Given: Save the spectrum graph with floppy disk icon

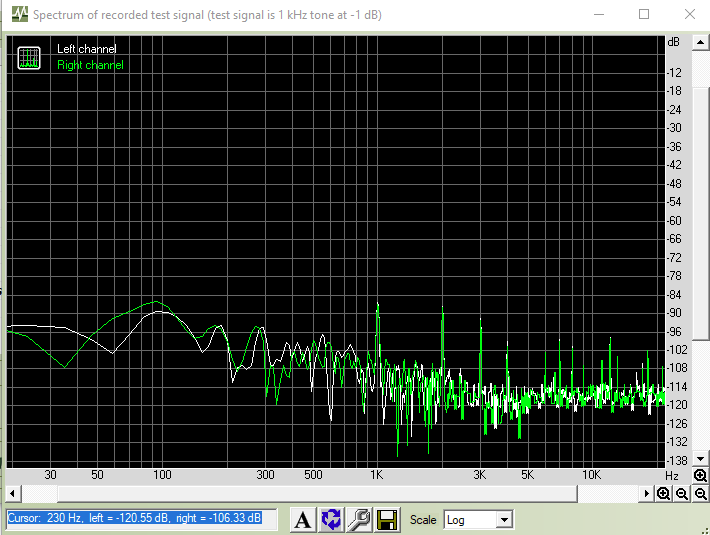Looking at the screenshot, I should 388,519.
